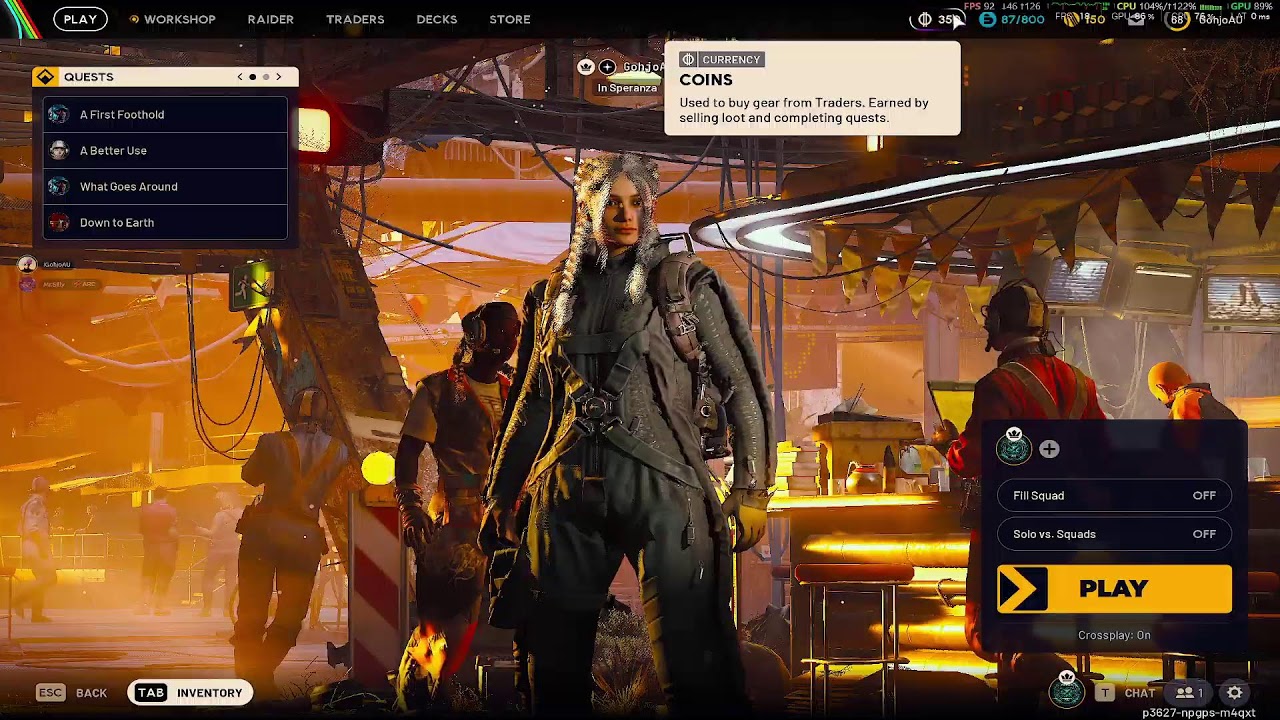Click the yellow Quests panel header icon
The width and height of the screenshot is (1280, 720).
pos(45,77)
